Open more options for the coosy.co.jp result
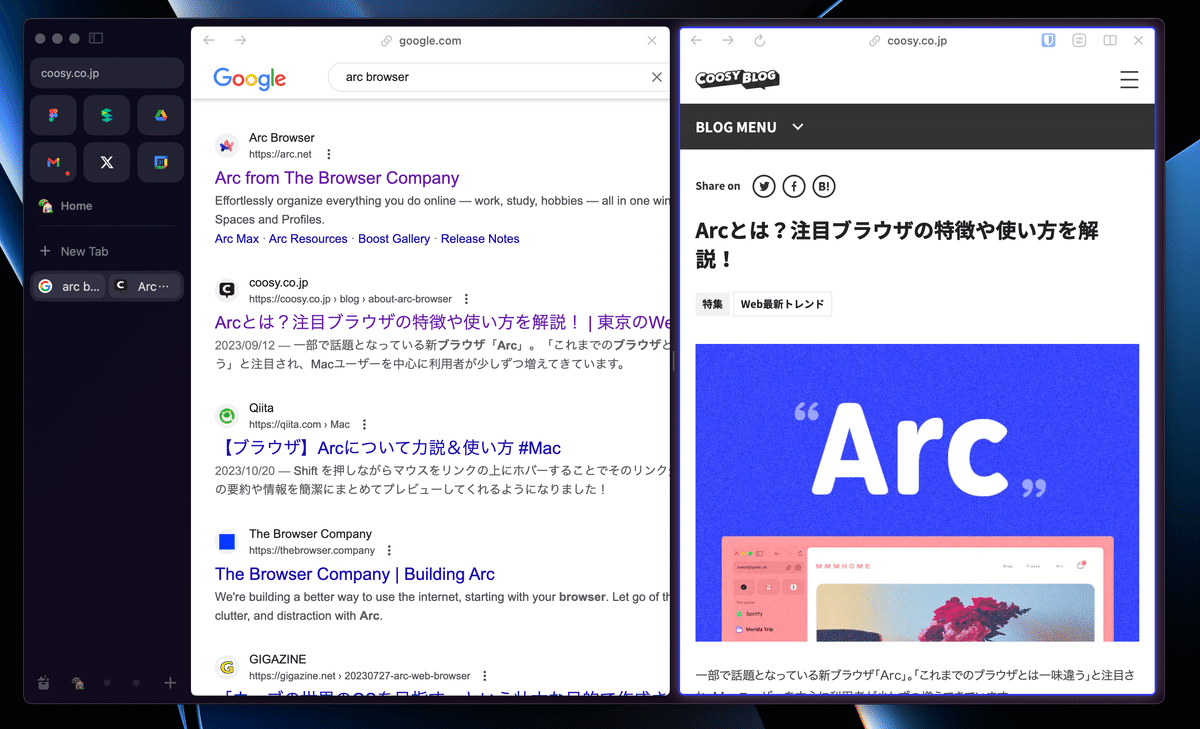Image resolution: width=1200 pixels, height=729 pixels. click(466, 299)
